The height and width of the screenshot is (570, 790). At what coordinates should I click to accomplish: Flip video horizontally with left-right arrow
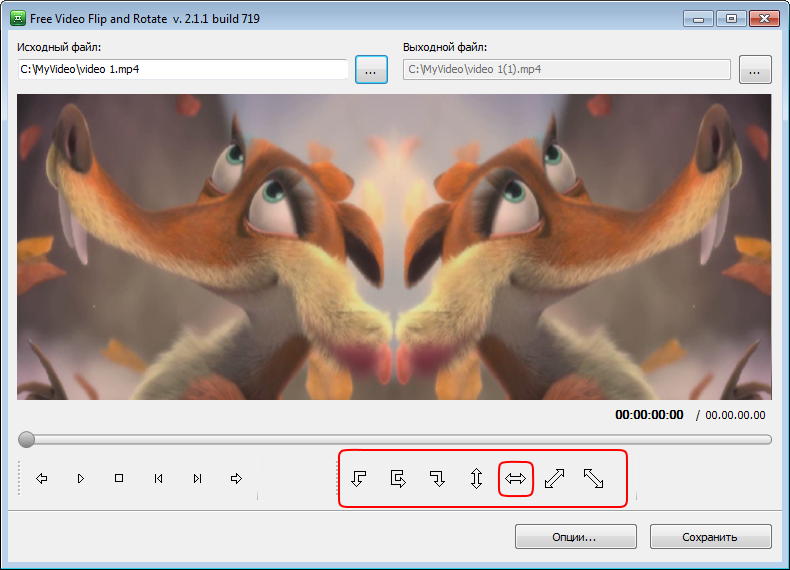pyautogui.click(x=515, y=479)
